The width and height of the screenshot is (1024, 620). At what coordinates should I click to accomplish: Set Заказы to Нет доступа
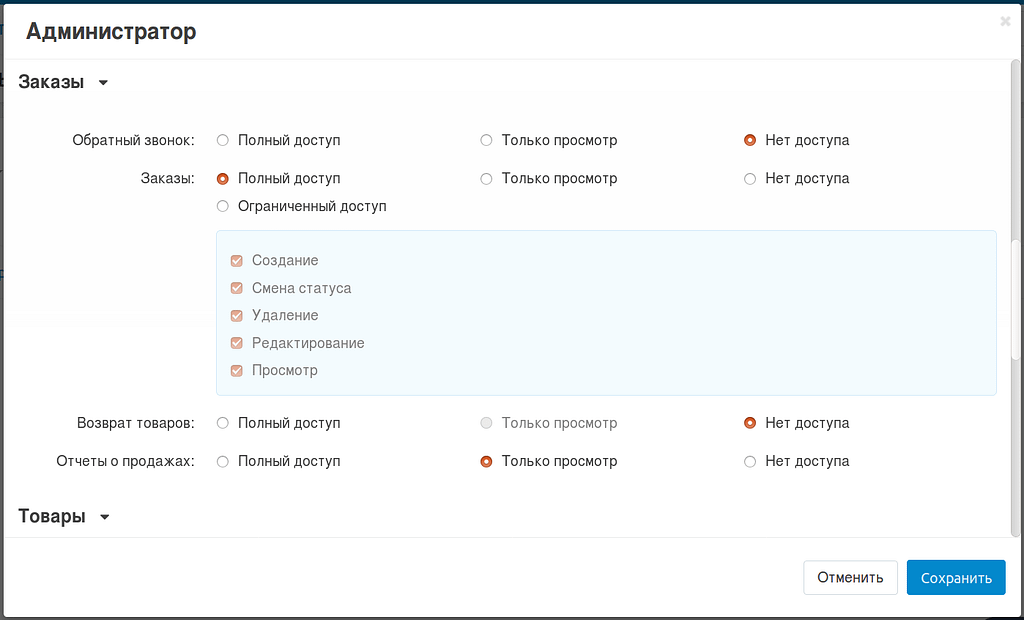(x=750, y=178)
